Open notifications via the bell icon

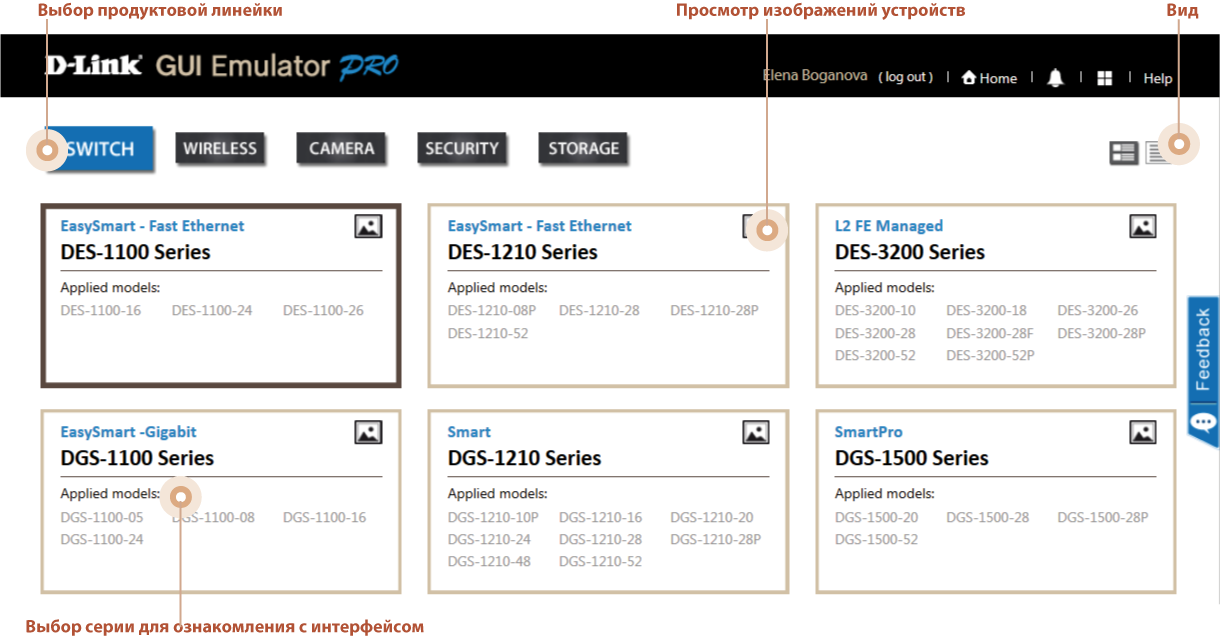click(x=1055, y=77)
